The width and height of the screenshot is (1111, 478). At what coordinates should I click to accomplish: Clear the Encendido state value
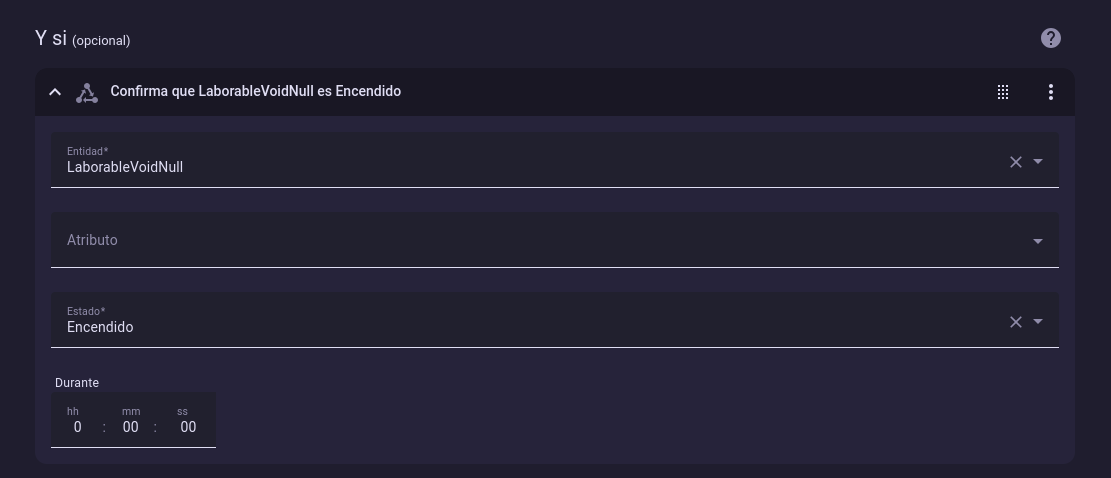[1015, 322]
